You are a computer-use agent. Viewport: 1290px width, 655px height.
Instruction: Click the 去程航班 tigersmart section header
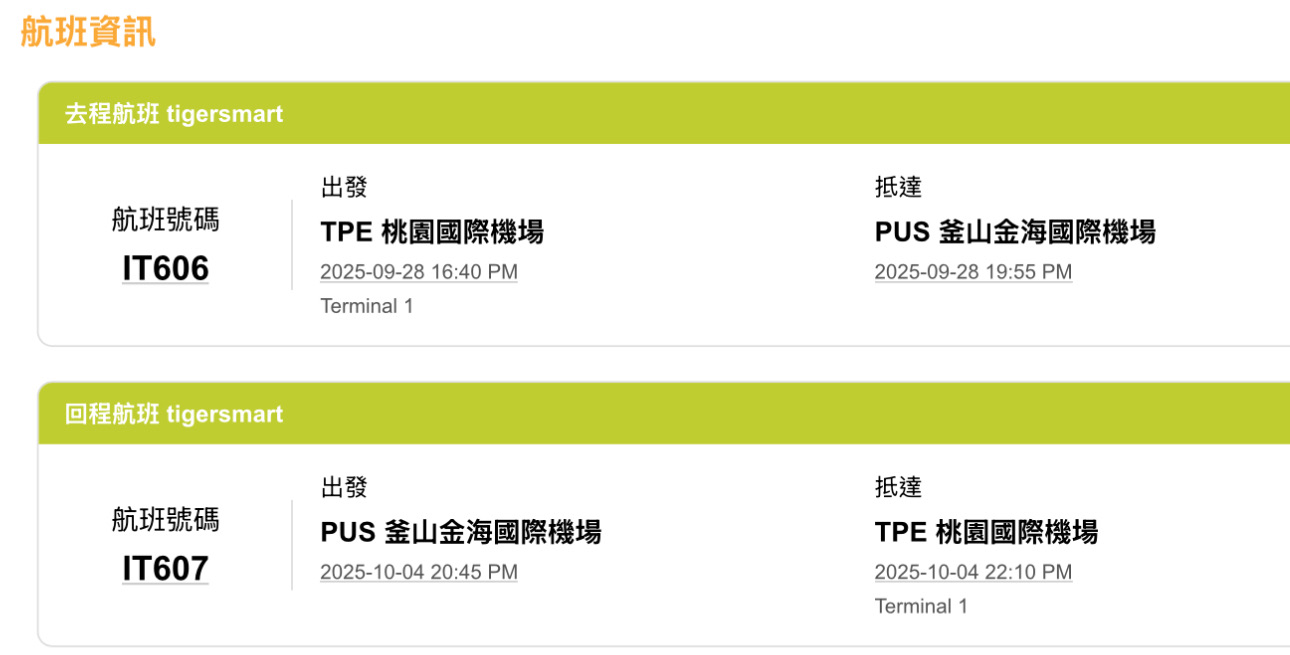tap(174, 114)
